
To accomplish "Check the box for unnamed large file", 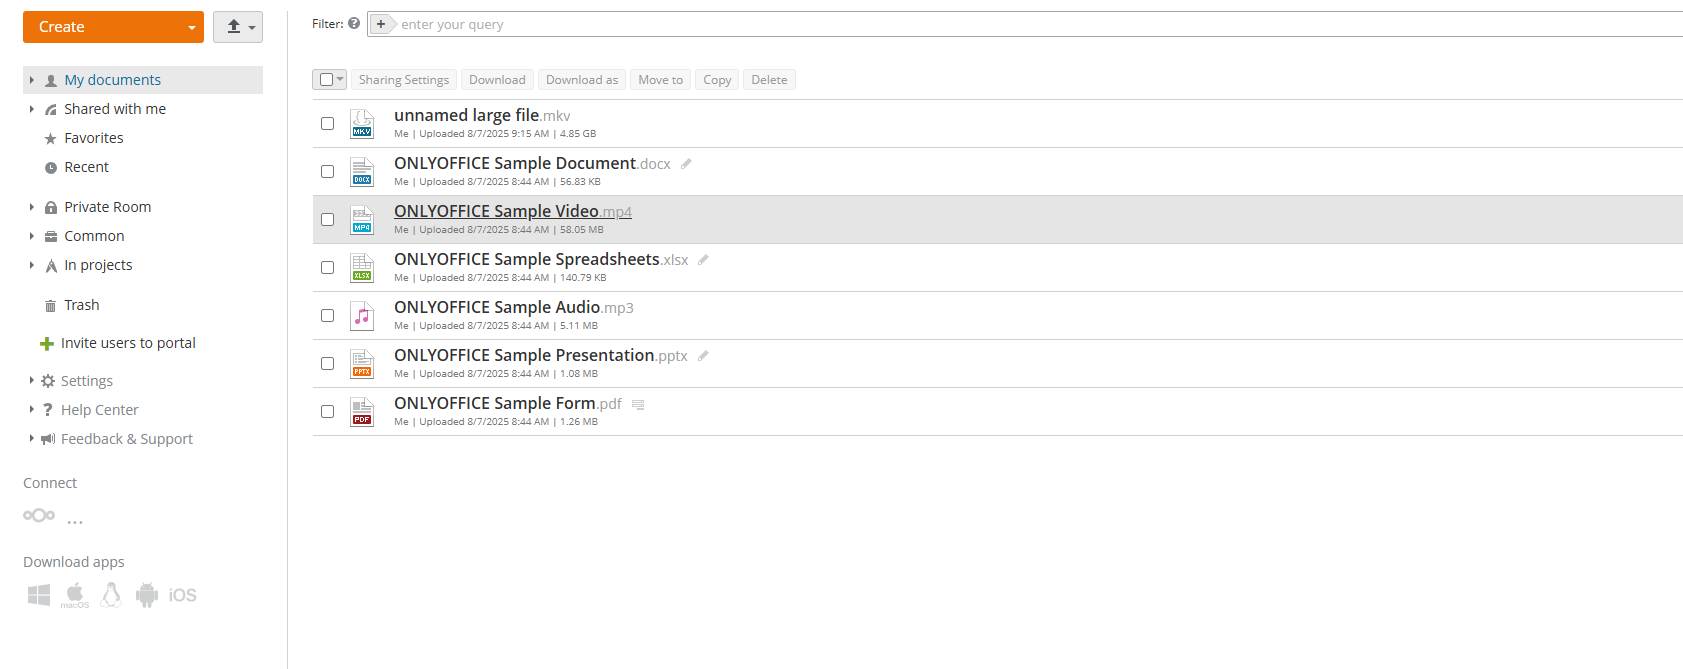I will coord(327,124).
